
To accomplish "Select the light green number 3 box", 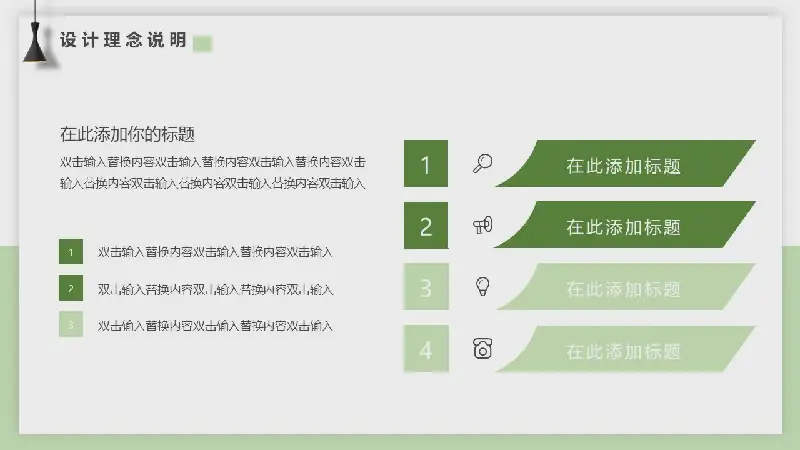I will tap(426, 288).
